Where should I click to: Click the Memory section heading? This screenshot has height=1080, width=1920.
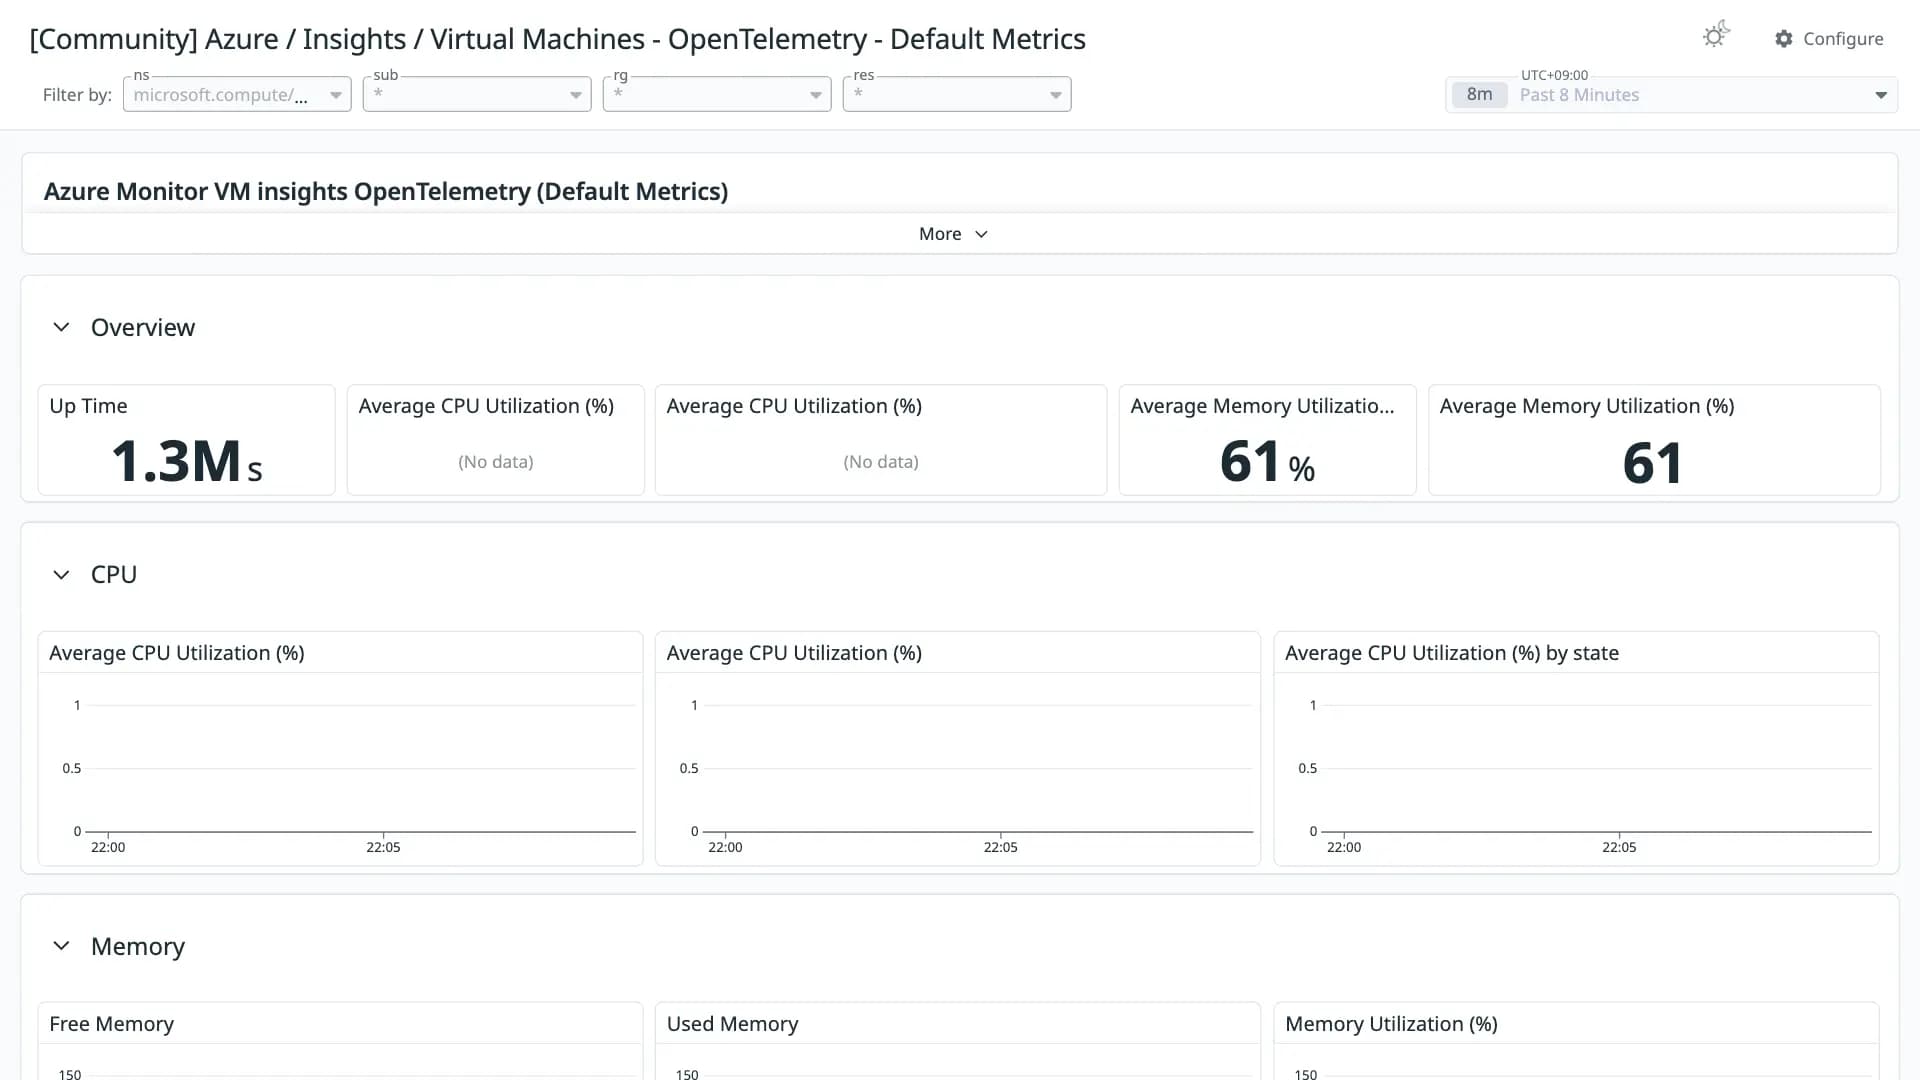(138, 946)
